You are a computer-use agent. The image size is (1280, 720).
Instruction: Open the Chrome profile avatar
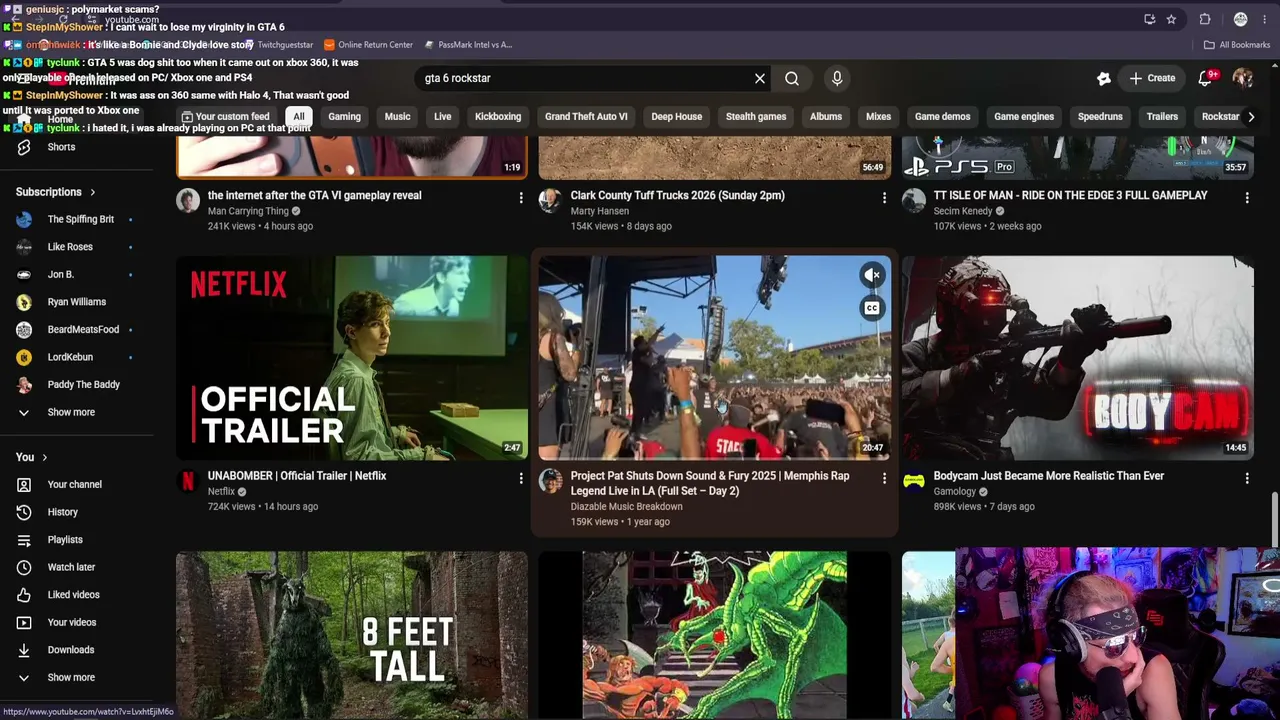click(x=1241, y=19)
